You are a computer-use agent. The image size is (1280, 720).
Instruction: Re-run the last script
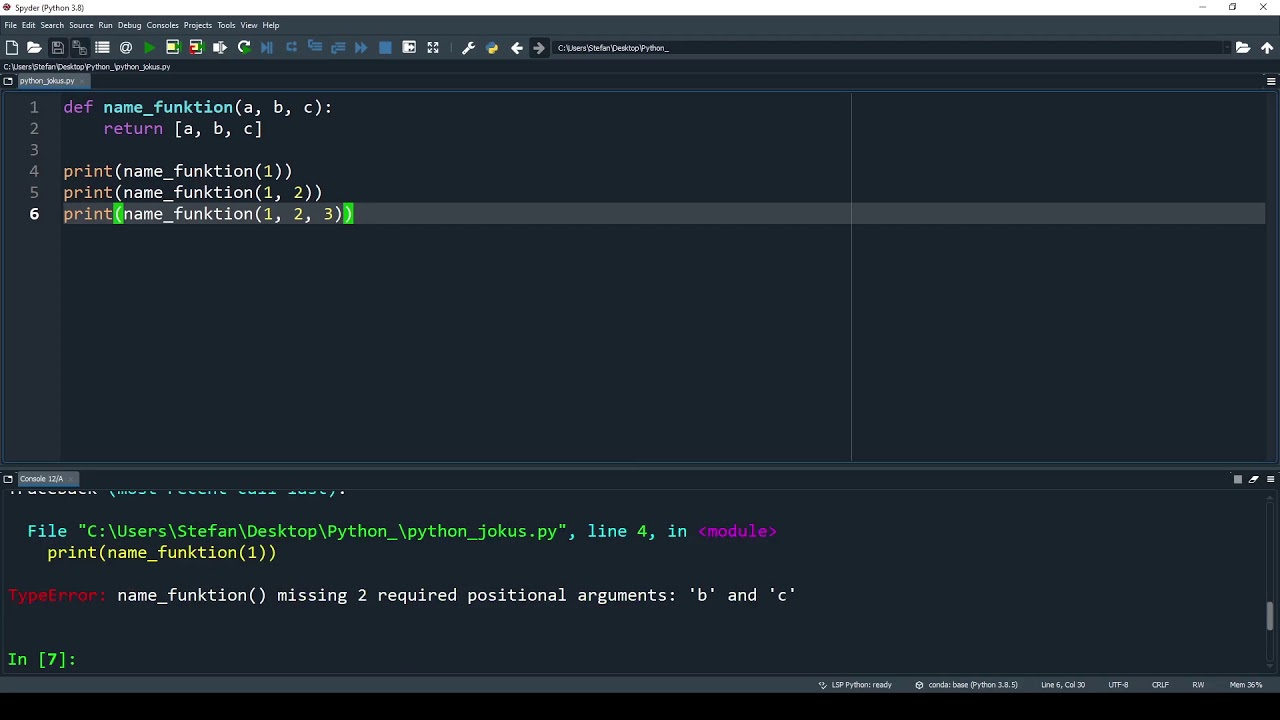click(x=244, y=47)
